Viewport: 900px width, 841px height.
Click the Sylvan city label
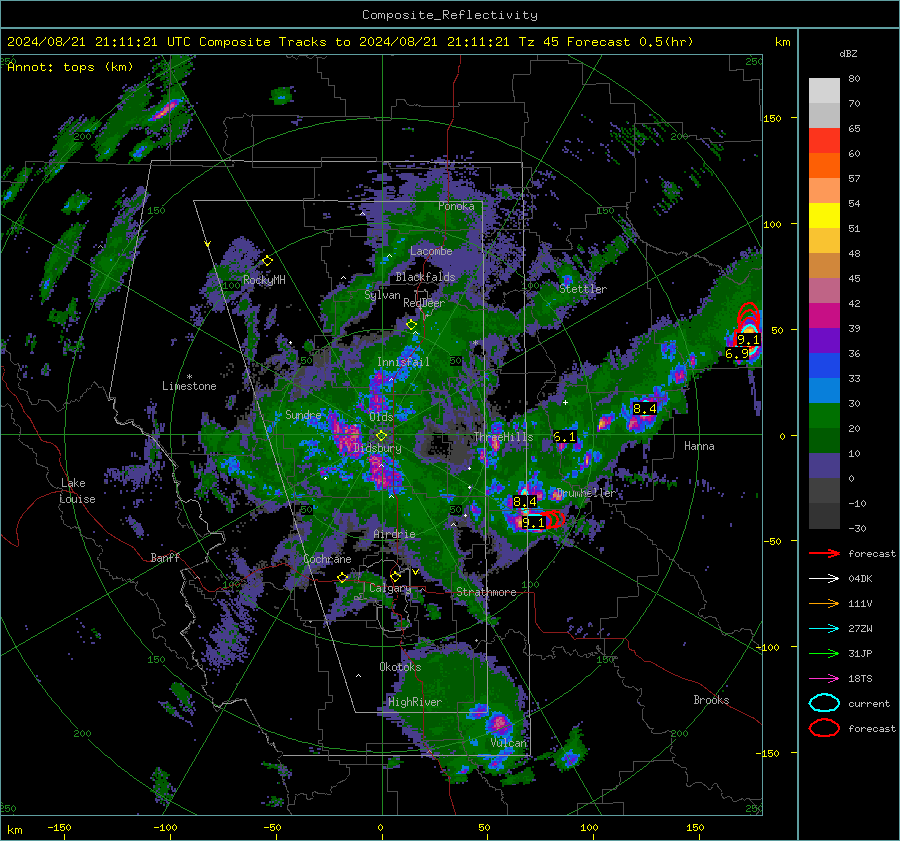[x=382, y=295]
